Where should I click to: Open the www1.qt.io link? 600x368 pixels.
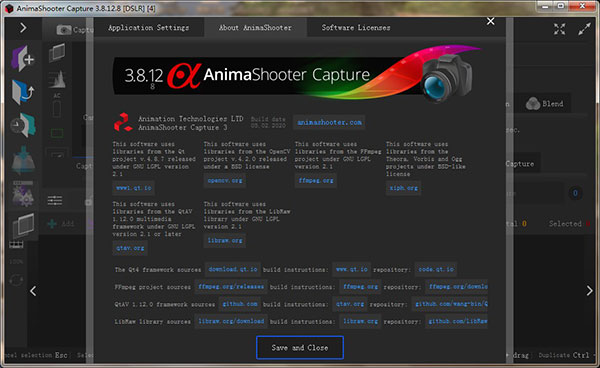[x=134, y=188]
